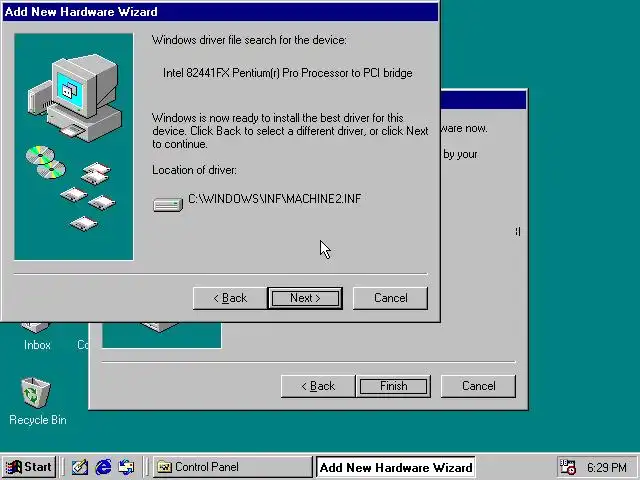The image size is (640, 480).
Task: Open the Start menu
Action: click(x=29, y=467)
